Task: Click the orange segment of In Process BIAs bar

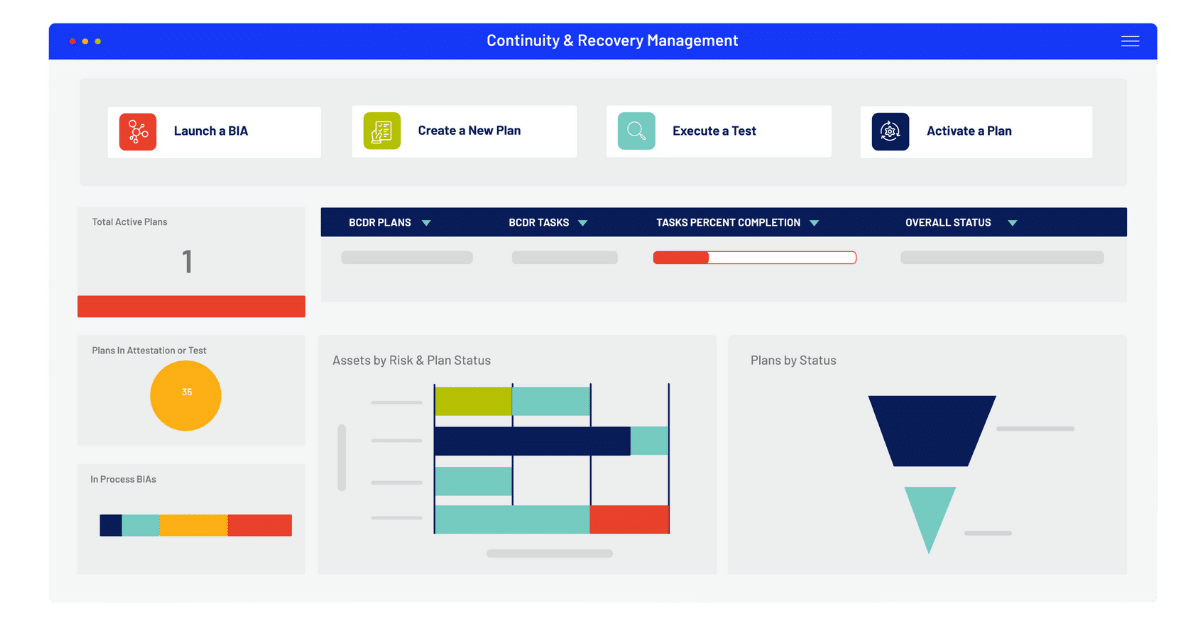Action: coord(194,525)
